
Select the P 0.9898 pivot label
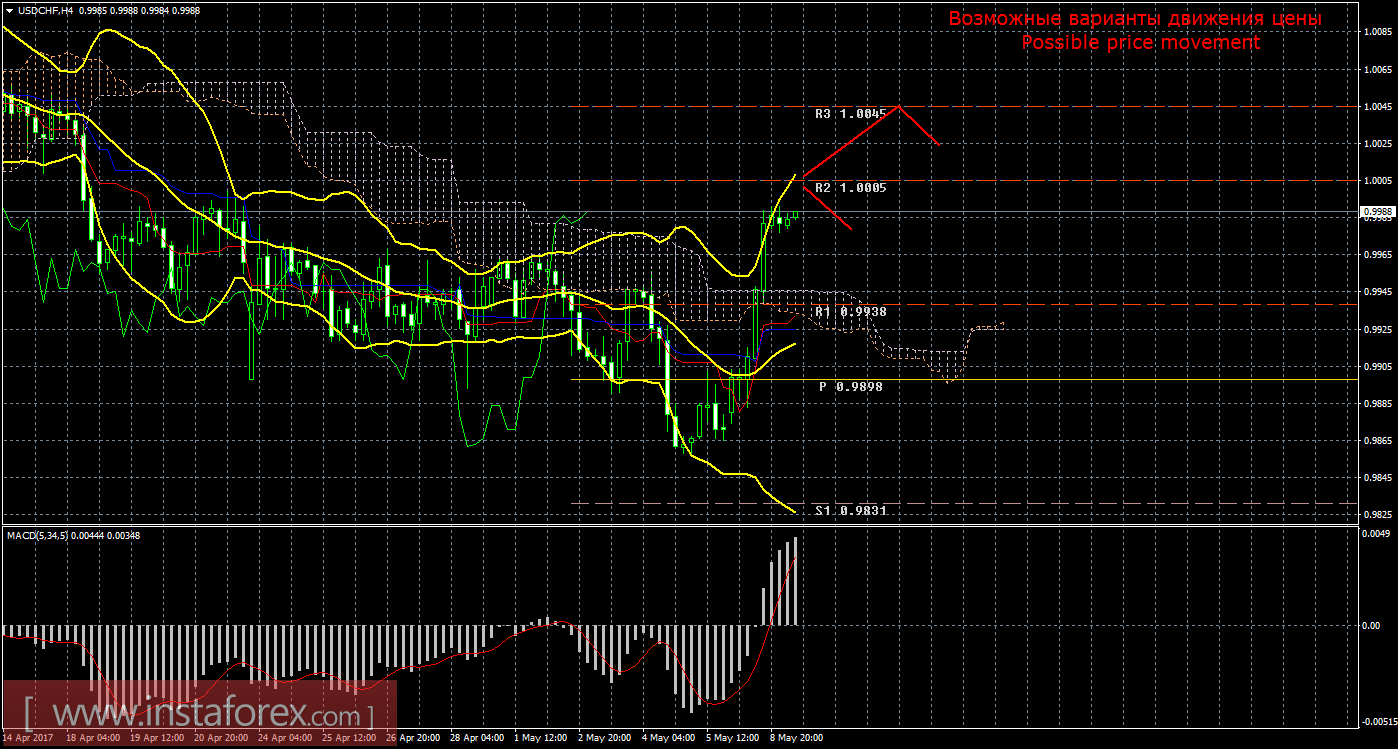pyautogui.click(x=850, y=386)
